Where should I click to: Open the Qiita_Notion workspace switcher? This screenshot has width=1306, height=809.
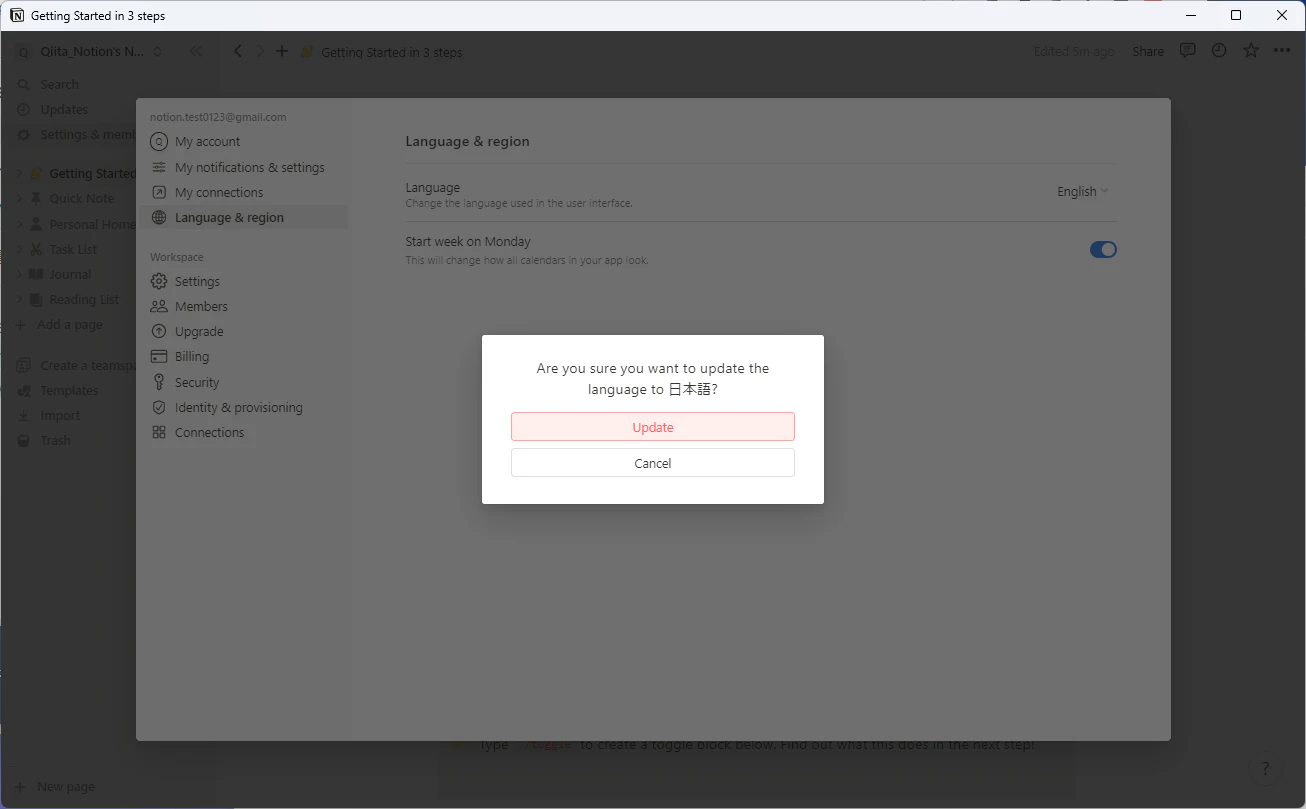coord(90,51)
